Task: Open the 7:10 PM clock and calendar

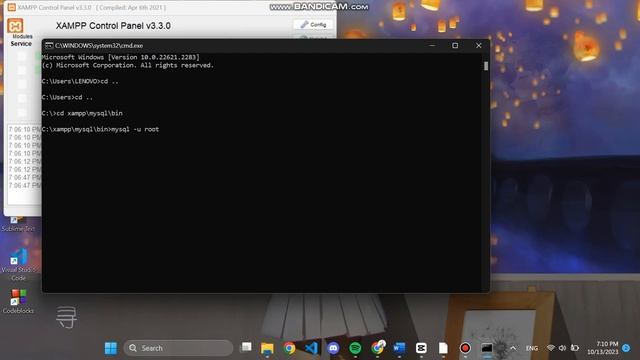Action: click(602, 348)
